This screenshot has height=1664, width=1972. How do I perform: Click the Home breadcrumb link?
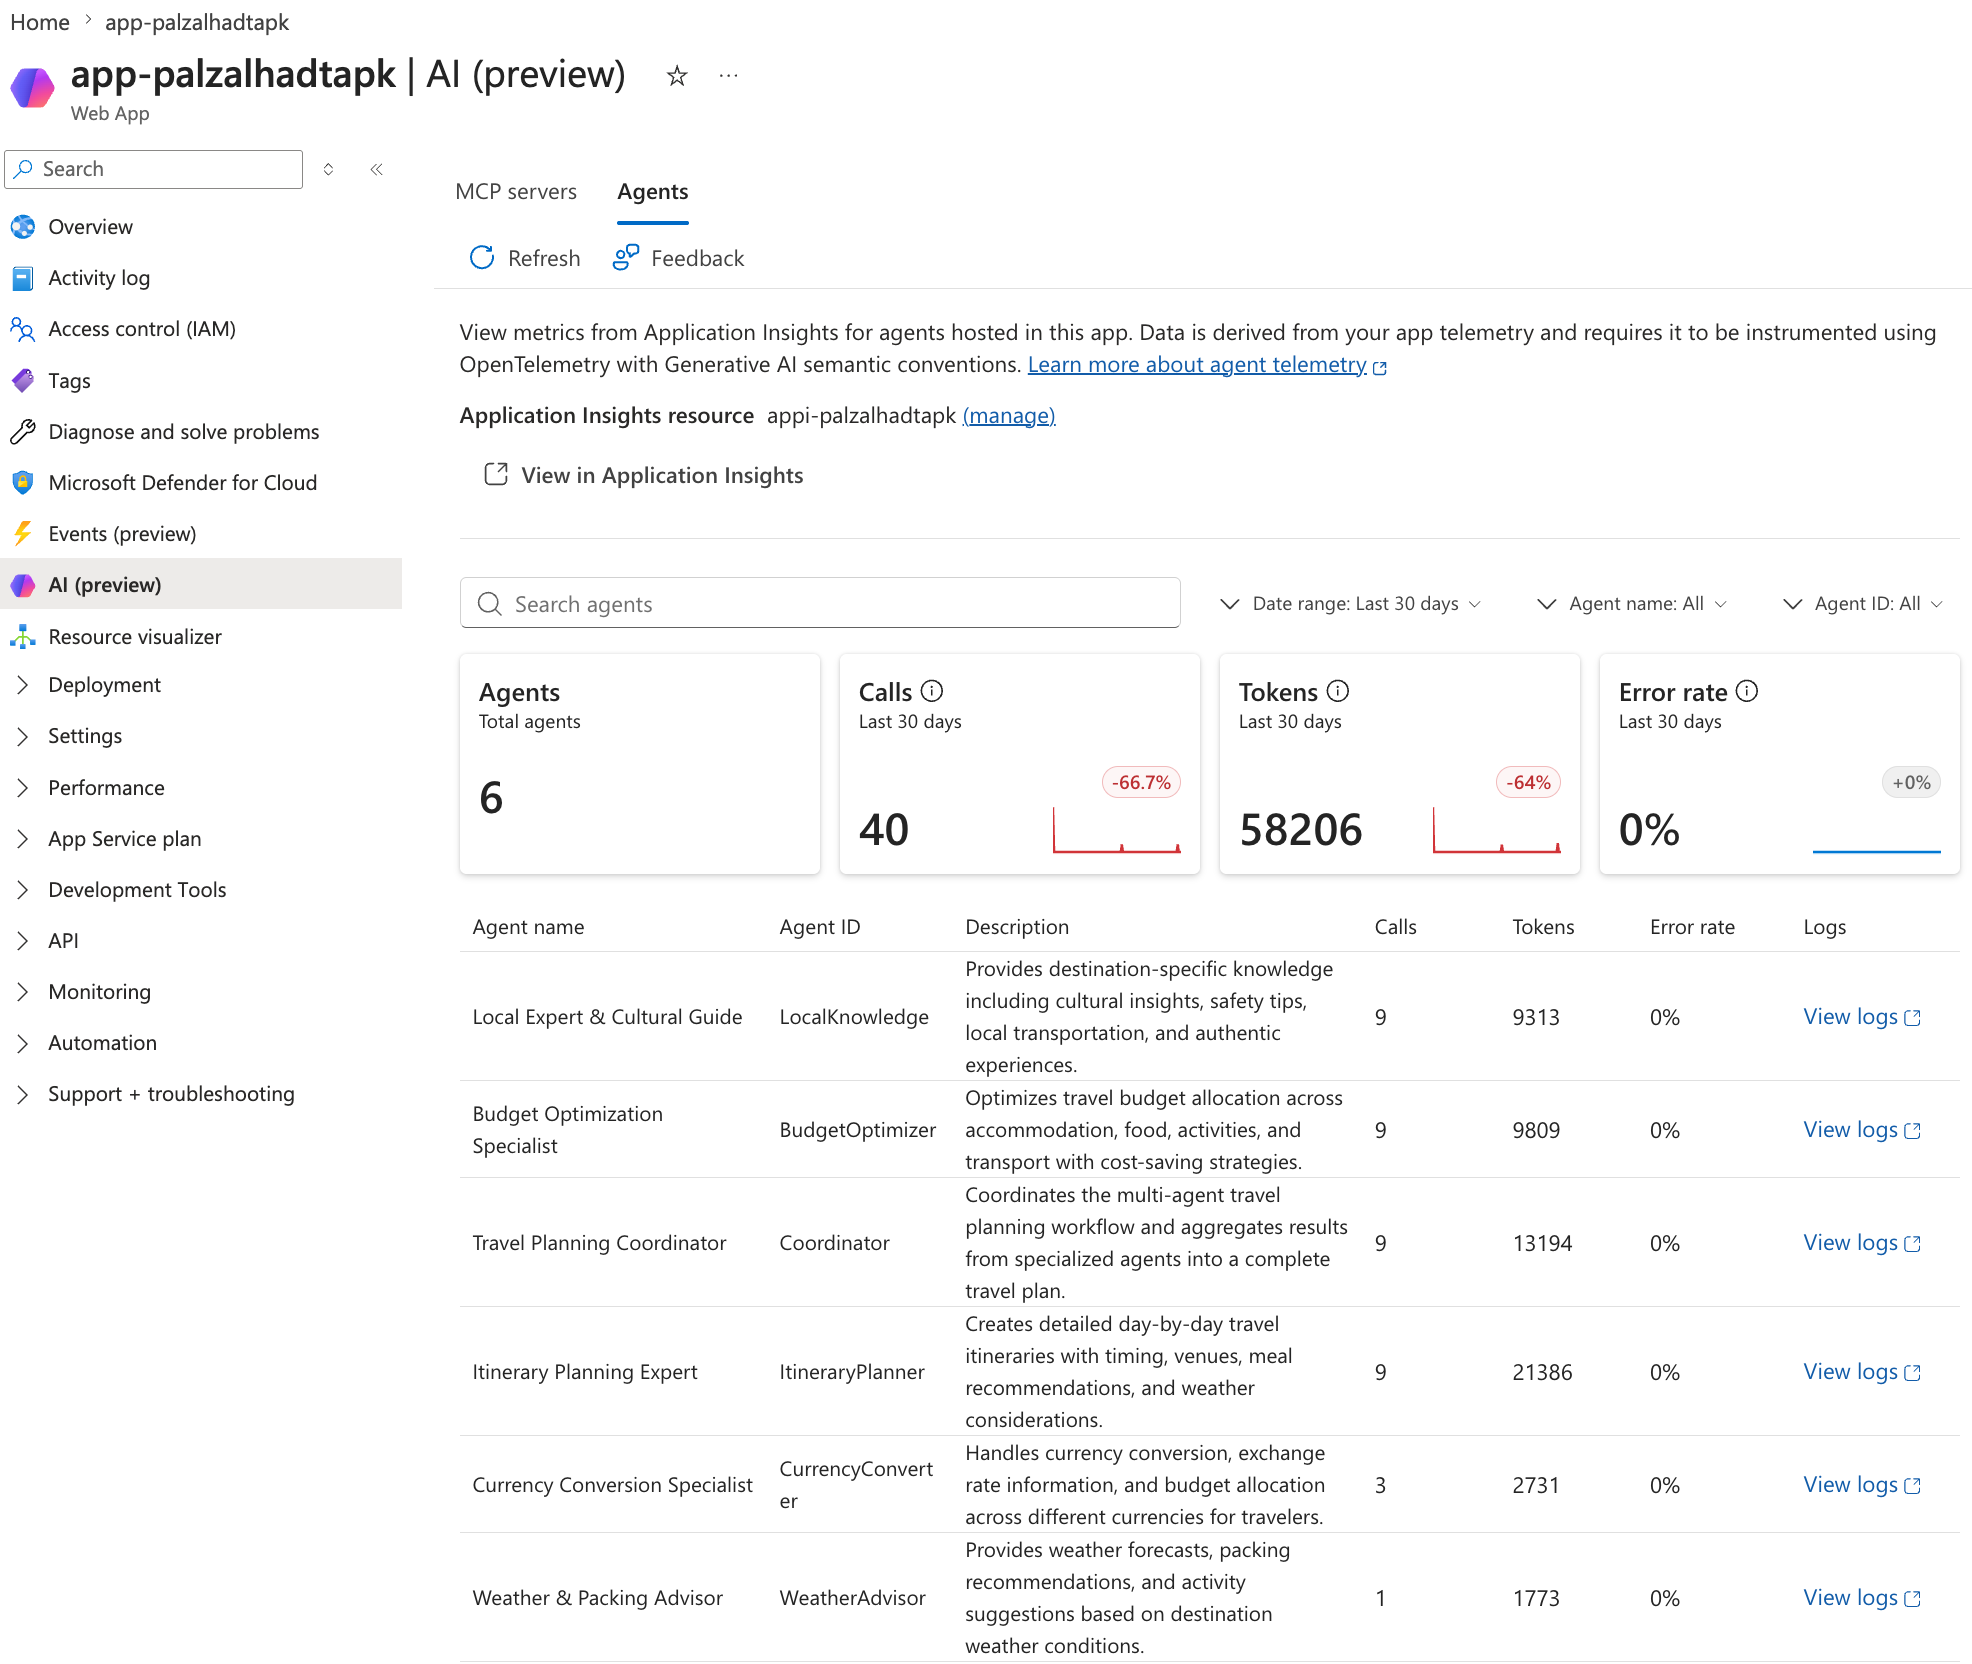40,22
